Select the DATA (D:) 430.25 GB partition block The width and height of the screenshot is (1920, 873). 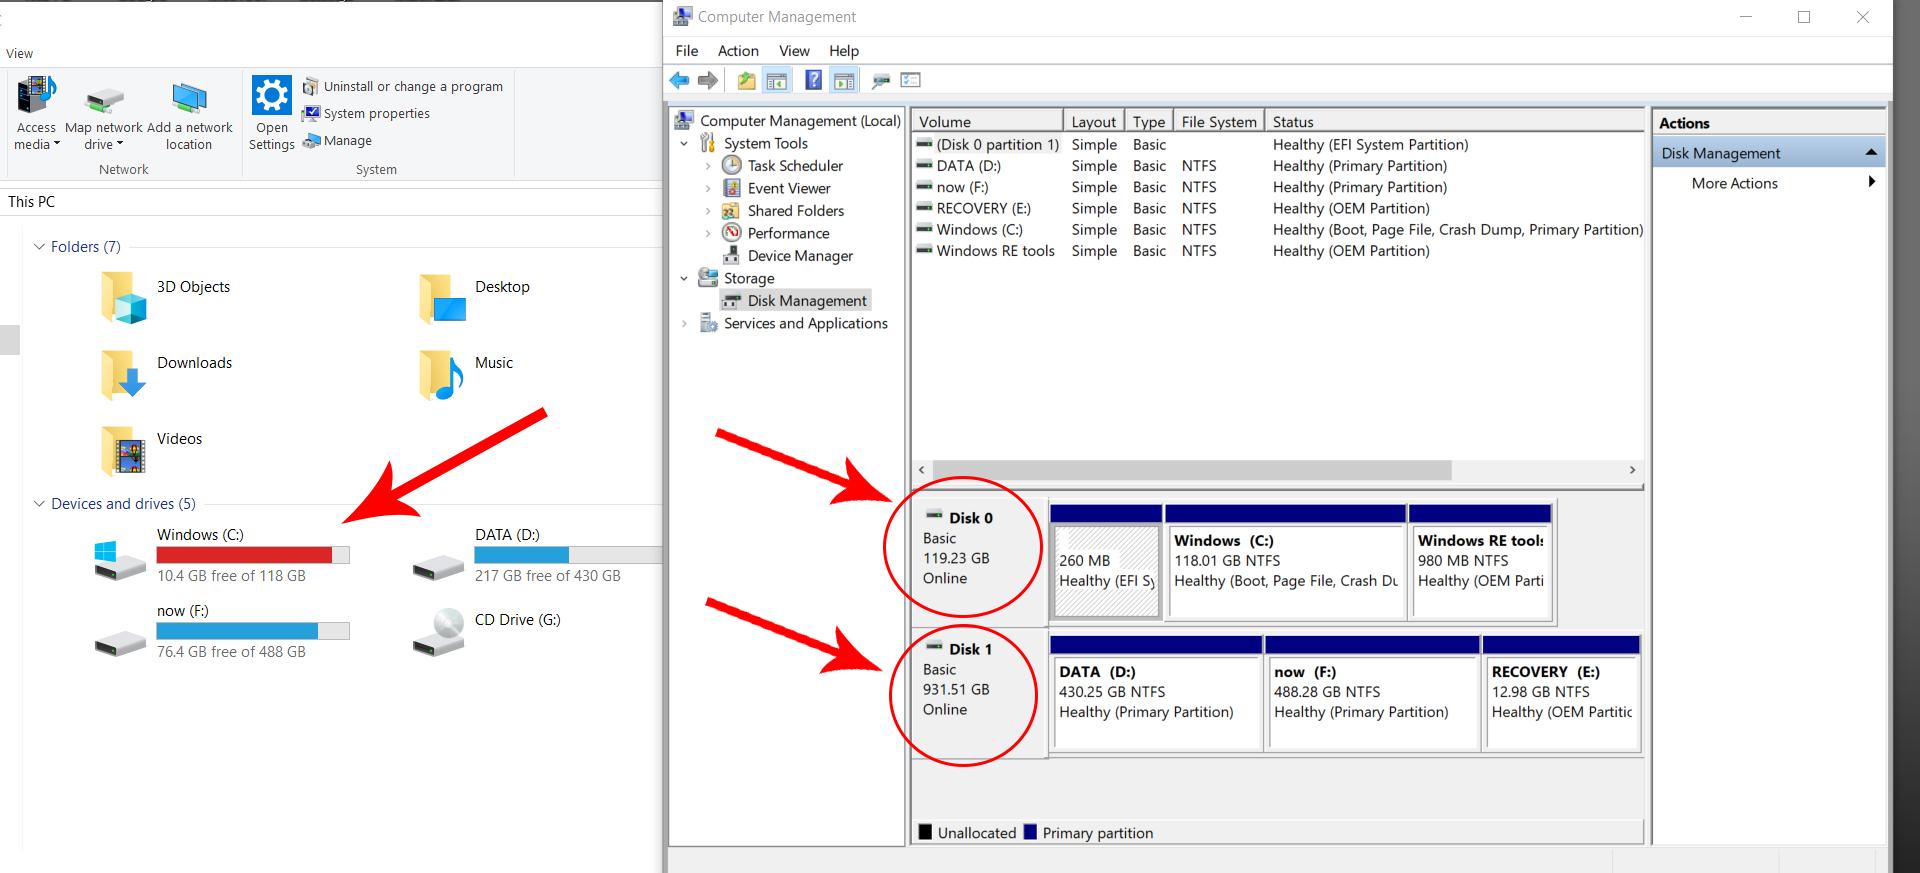pos(1156,693)
